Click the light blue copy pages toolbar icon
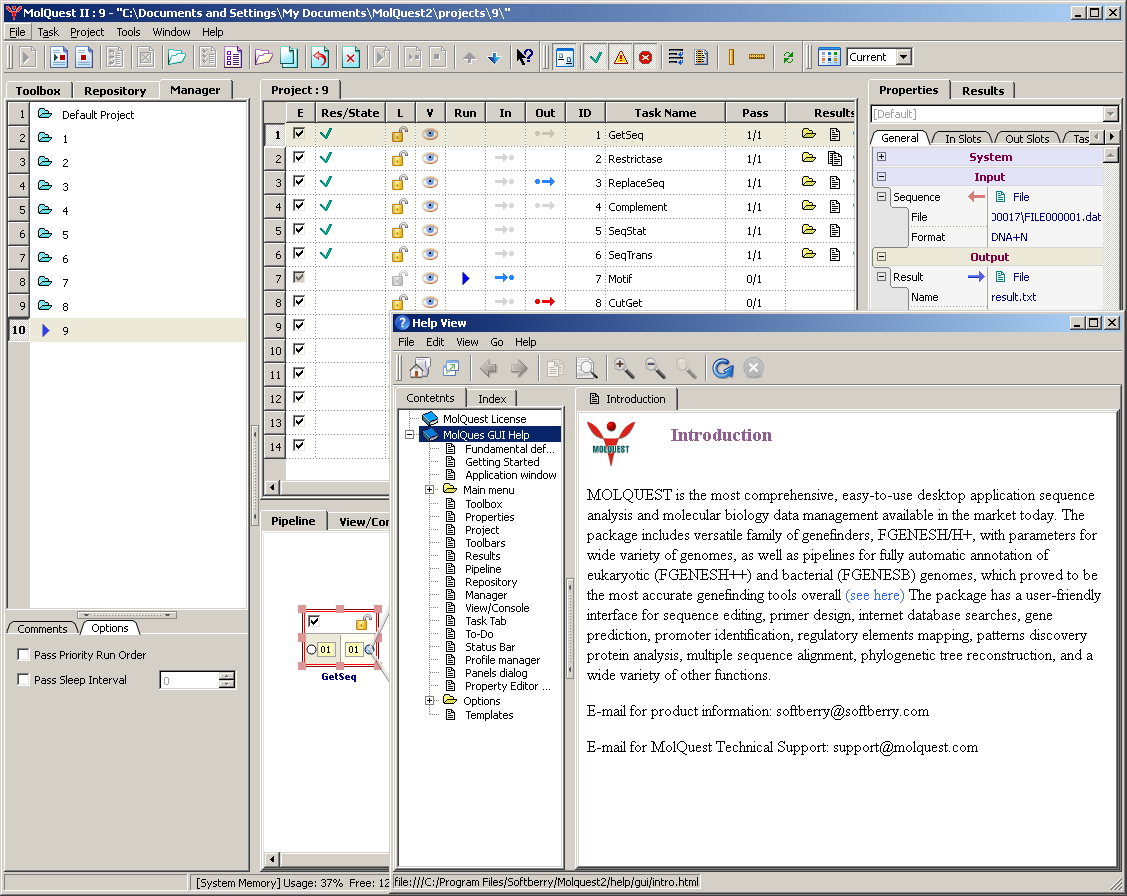 [289, 57]
